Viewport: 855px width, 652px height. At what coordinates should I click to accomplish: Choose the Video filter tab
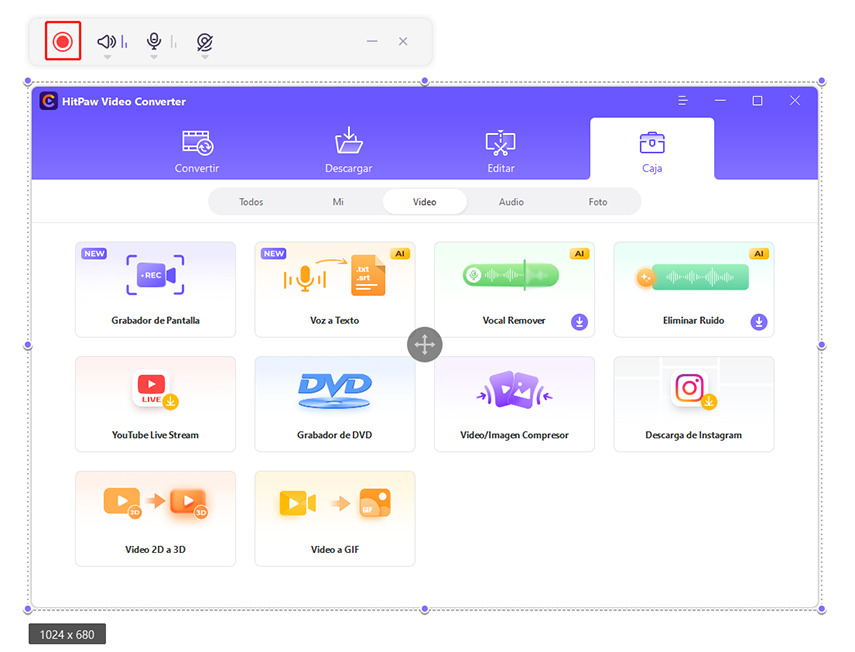coord(424,202)
